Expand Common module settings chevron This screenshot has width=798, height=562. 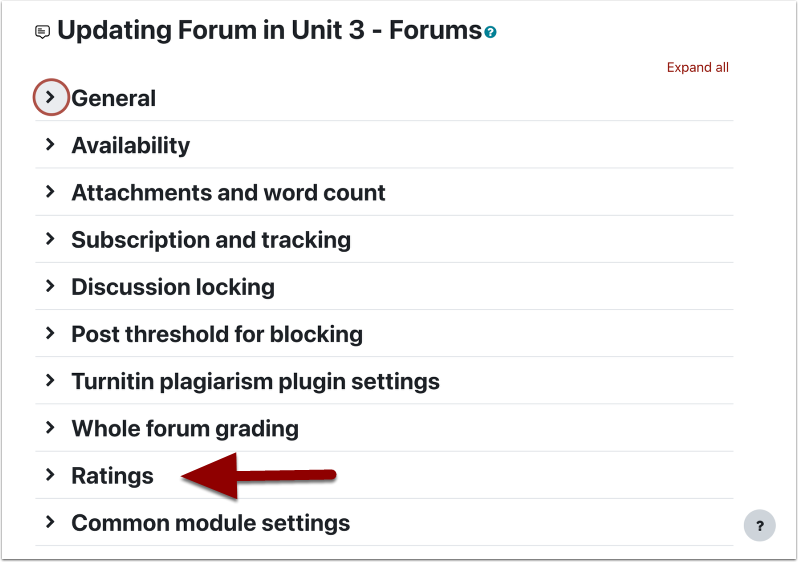pyautogui.click(x=50, y=522)
